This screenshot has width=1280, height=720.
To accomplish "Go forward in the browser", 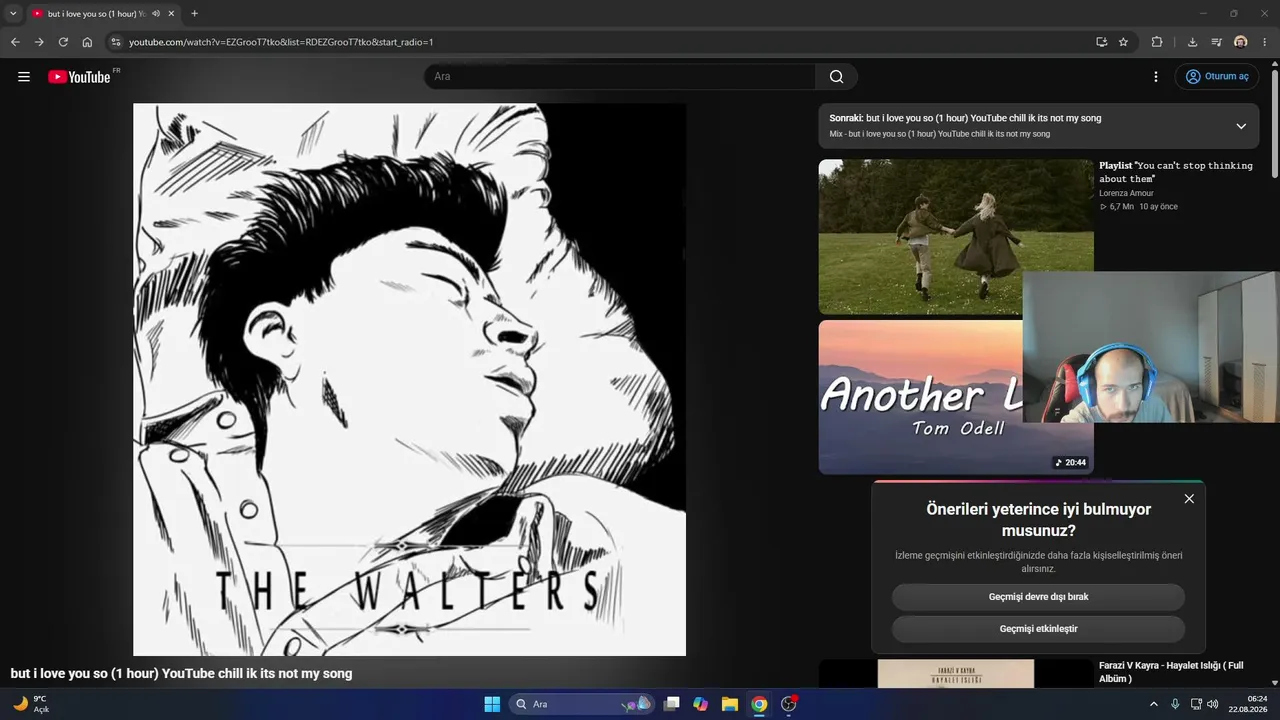I will pos(39,42).
